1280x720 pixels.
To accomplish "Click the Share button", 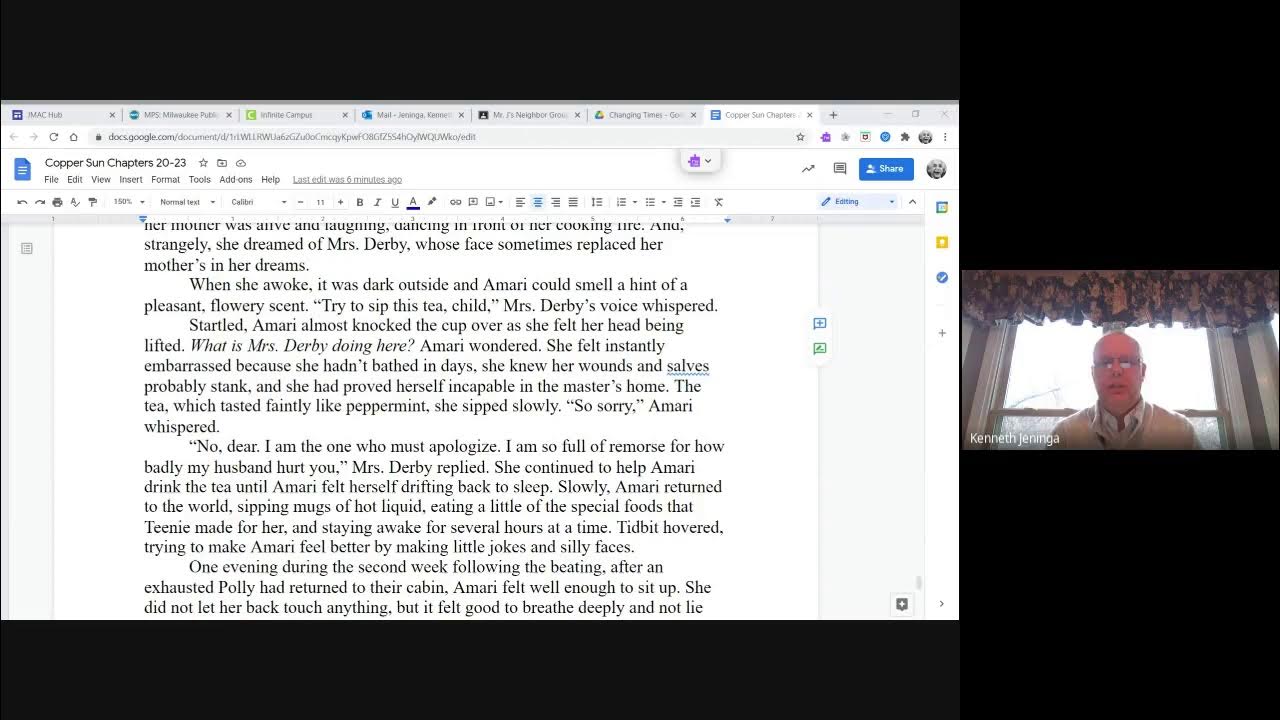I will click(886, 169).
